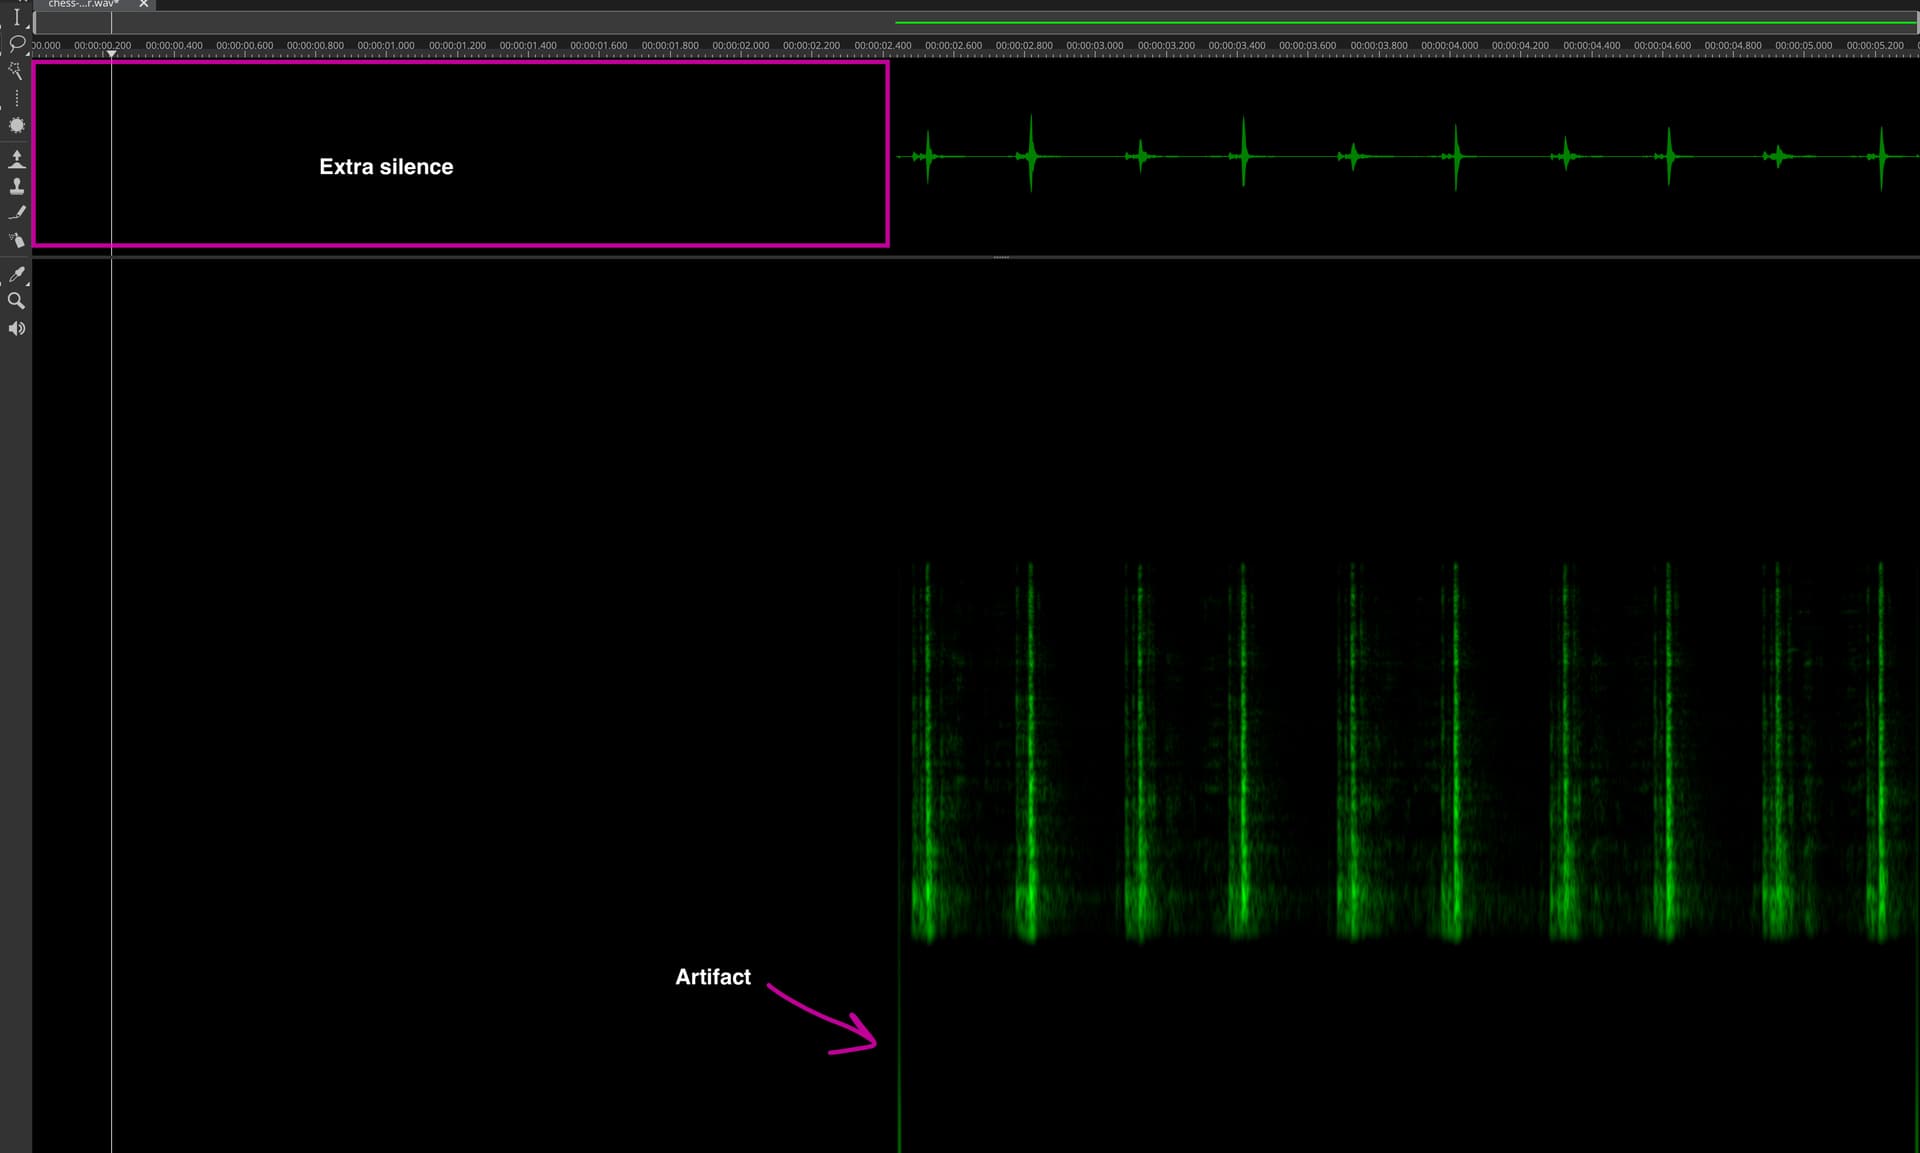Choose the Magic Wand selection tool

pos(16,71)
